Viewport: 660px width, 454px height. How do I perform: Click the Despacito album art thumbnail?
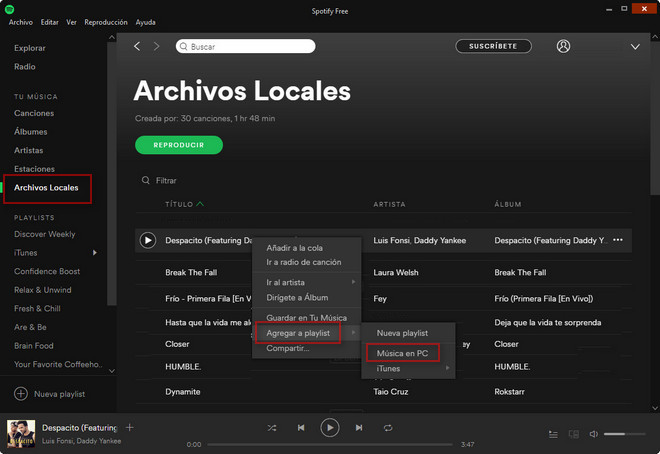click(21, 433)
